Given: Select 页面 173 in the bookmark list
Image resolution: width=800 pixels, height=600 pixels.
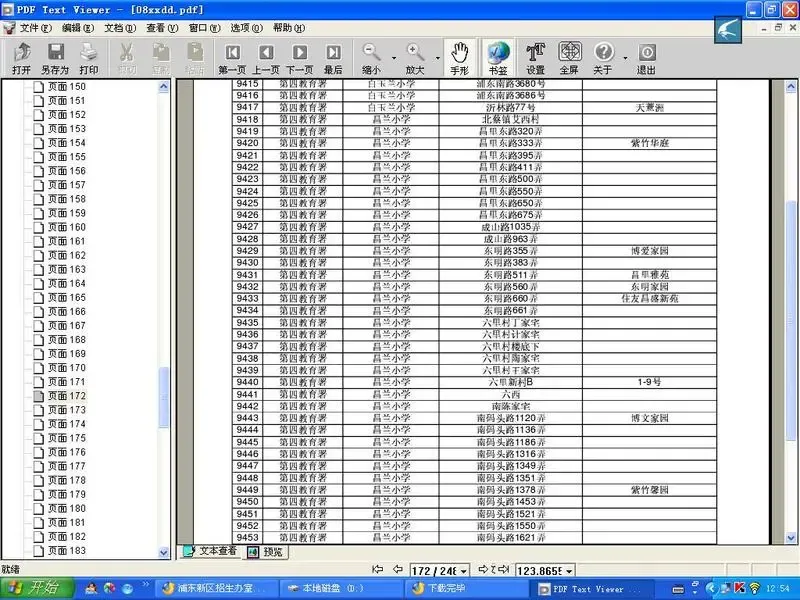Looking at the screenshot, I should [x=67, y=410].
